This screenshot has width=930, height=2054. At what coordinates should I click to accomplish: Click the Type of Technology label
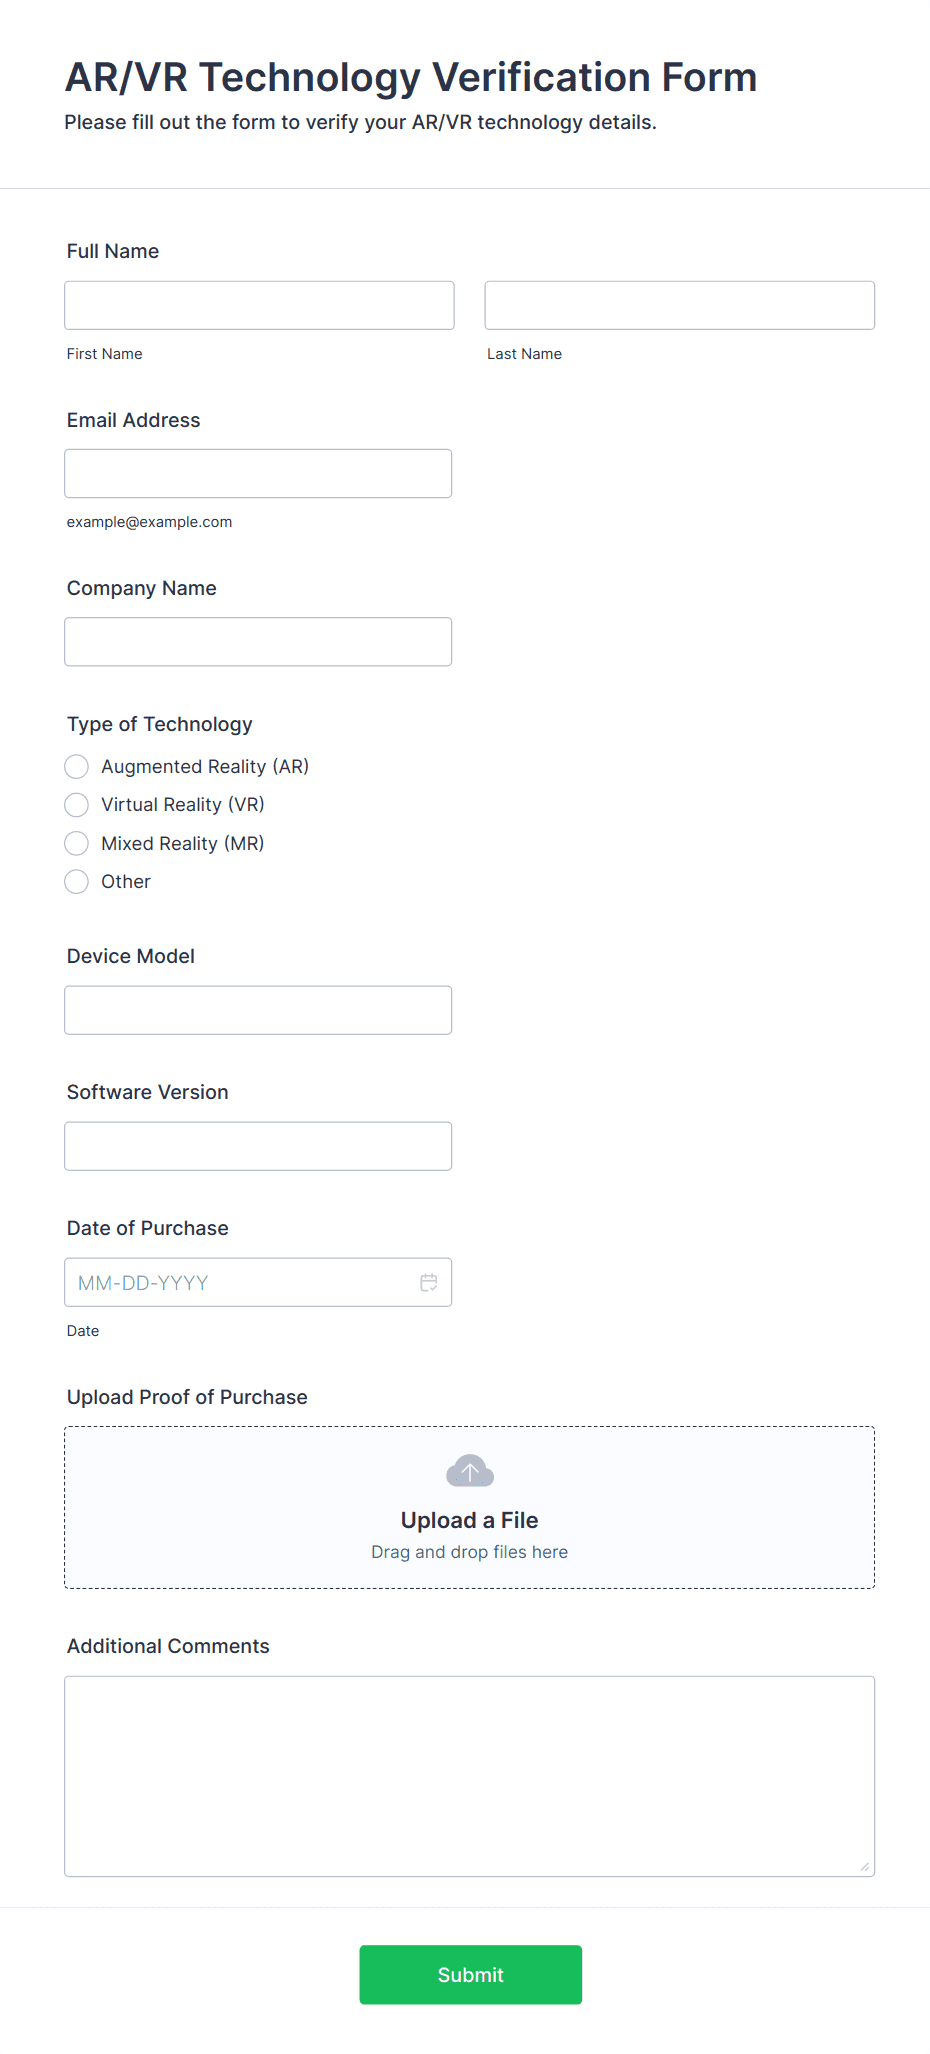(160, 724)
